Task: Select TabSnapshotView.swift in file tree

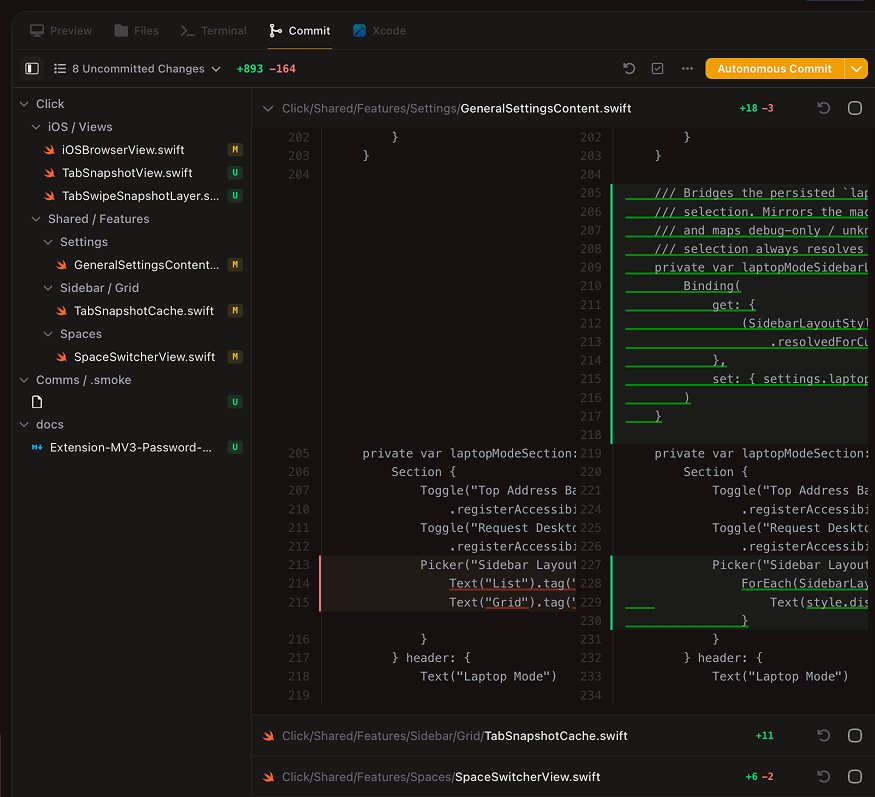Action: click(127, 172)
